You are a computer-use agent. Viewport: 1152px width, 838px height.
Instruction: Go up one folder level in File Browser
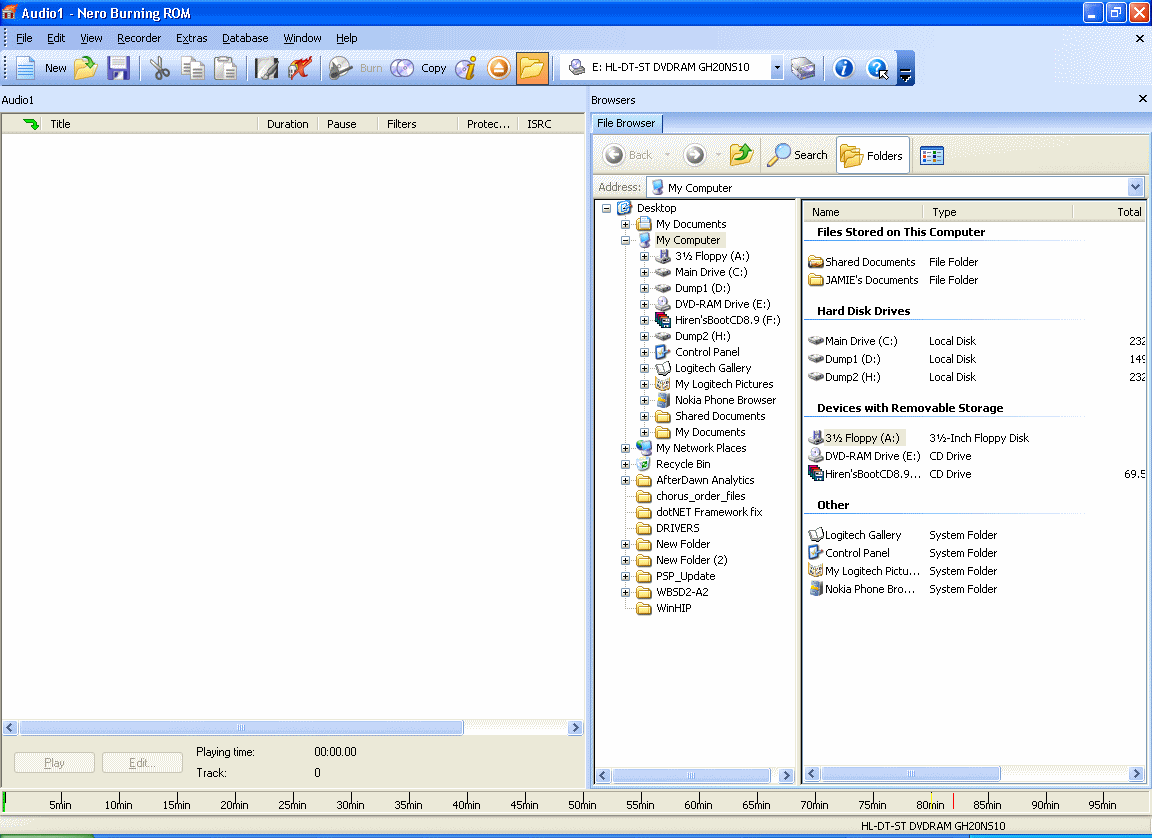tap(741, 155)
